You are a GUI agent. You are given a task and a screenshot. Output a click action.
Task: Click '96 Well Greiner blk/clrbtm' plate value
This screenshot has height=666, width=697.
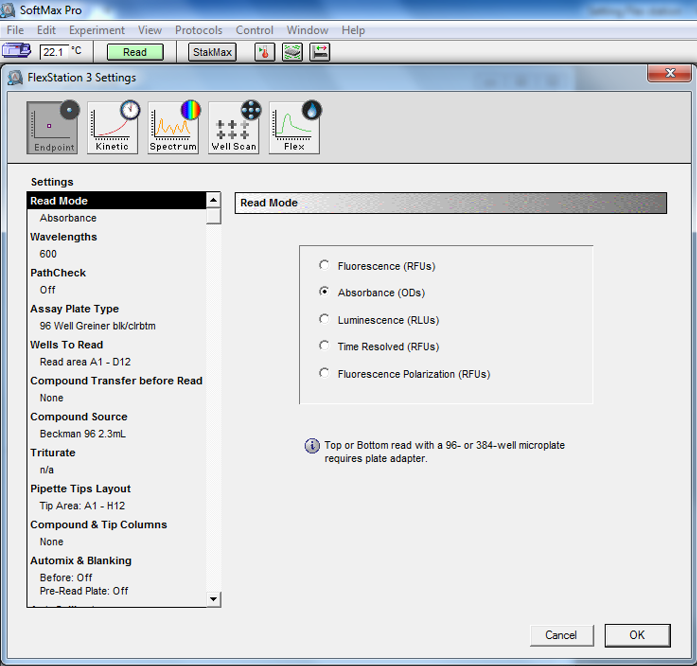pyautogui.click(x=97, y=326)
